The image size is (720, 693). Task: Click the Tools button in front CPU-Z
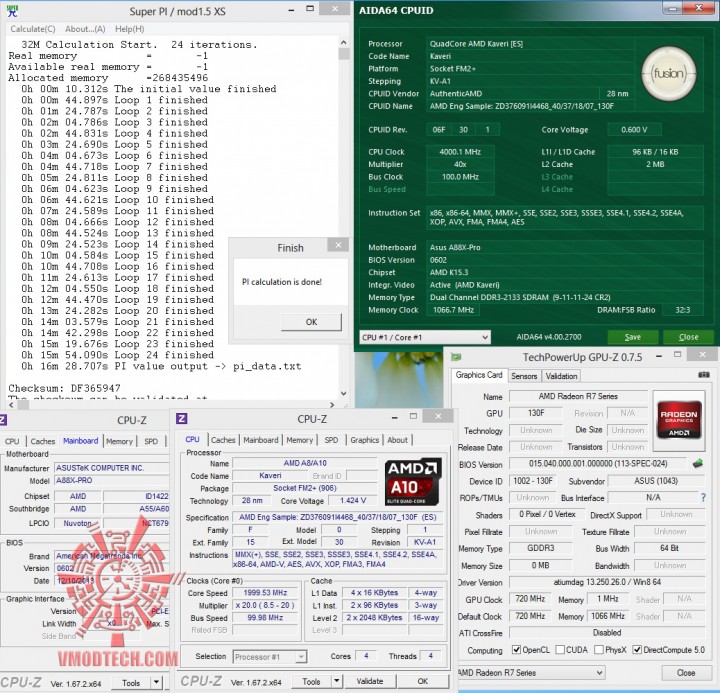(x=311, y=681)
